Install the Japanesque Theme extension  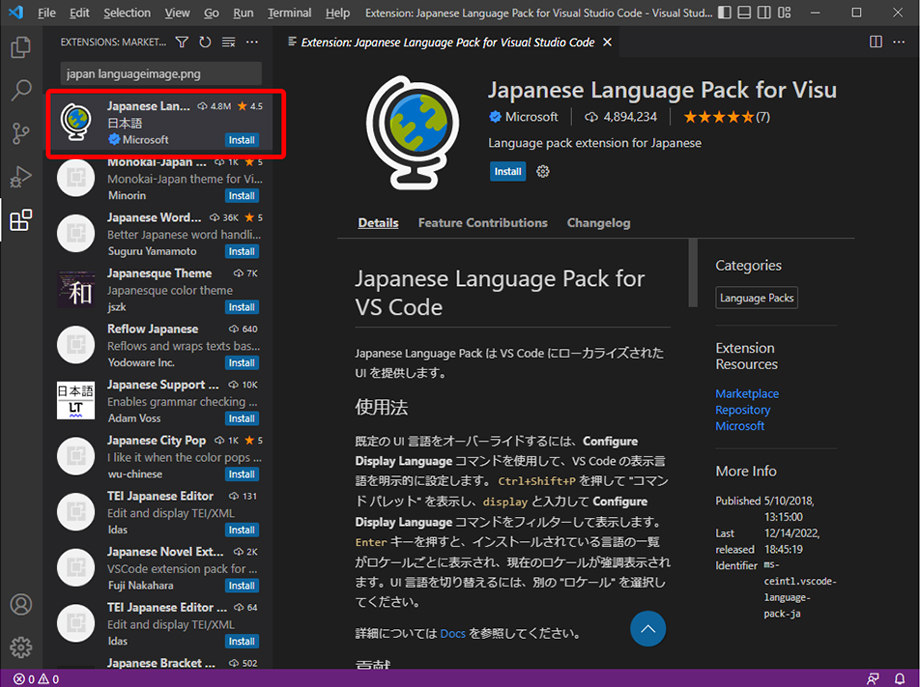point(242,307)
